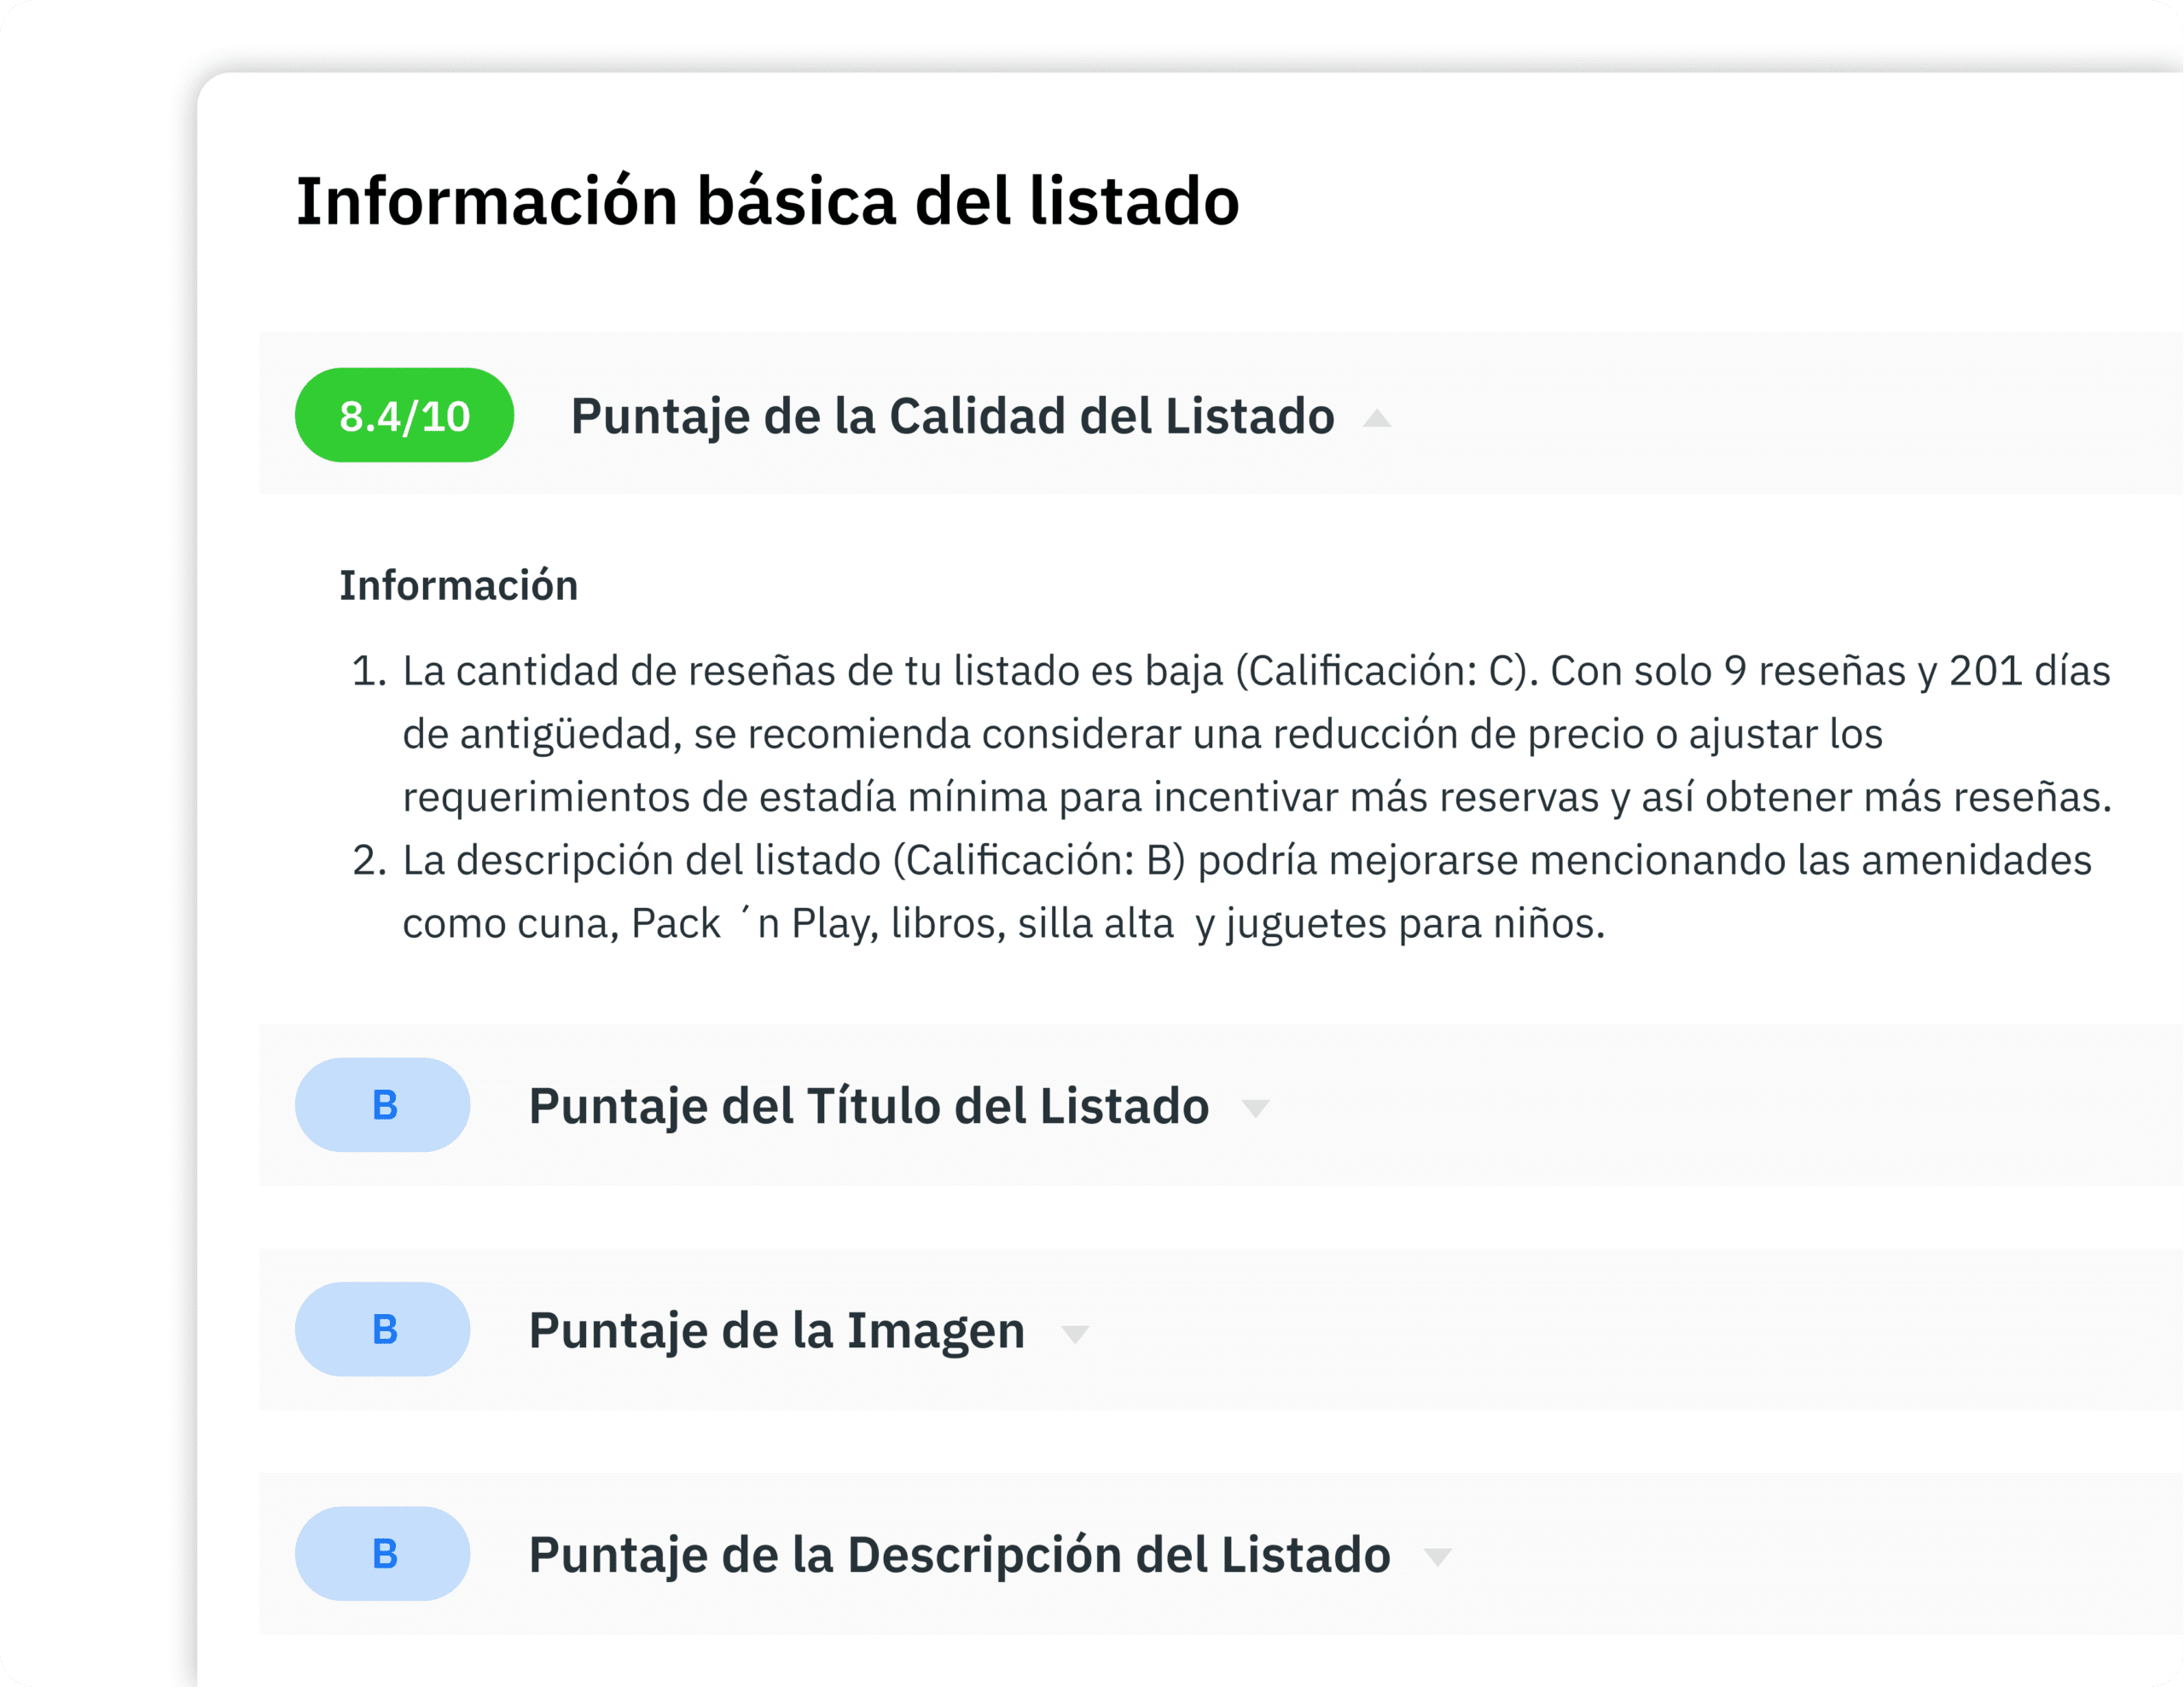Viewport: 2184px width, 1687px height.
Task: Open the Puntaje de la Imagen section
Action: click(776, 1330)
